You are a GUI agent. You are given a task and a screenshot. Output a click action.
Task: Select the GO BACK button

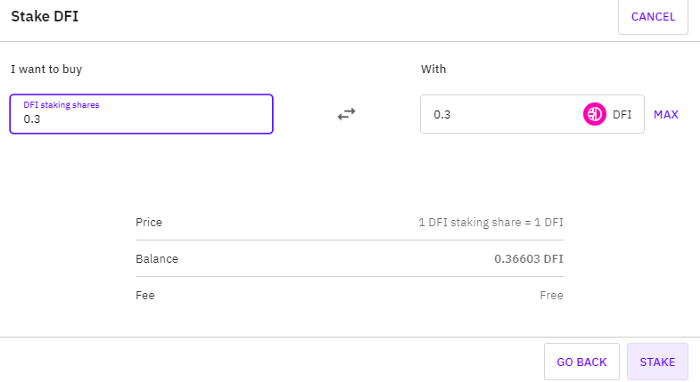(582, 362)
